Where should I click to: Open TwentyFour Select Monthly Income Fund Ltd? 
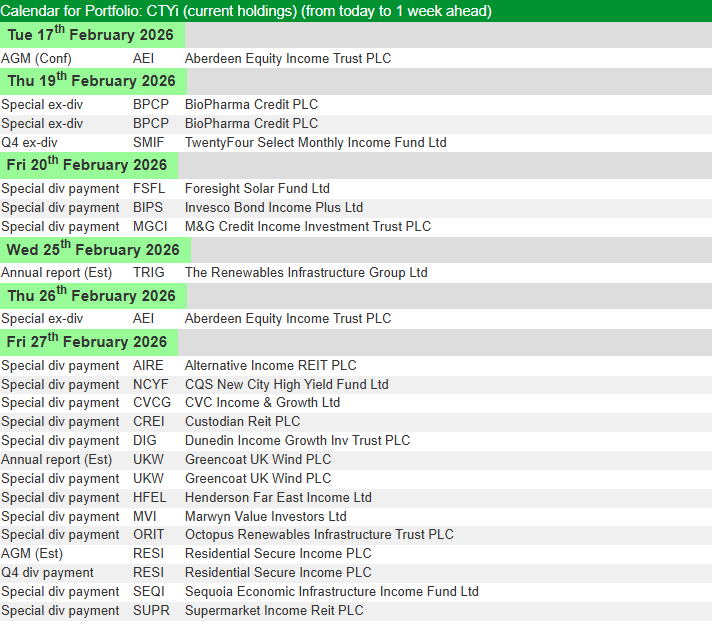click(315, 143)
